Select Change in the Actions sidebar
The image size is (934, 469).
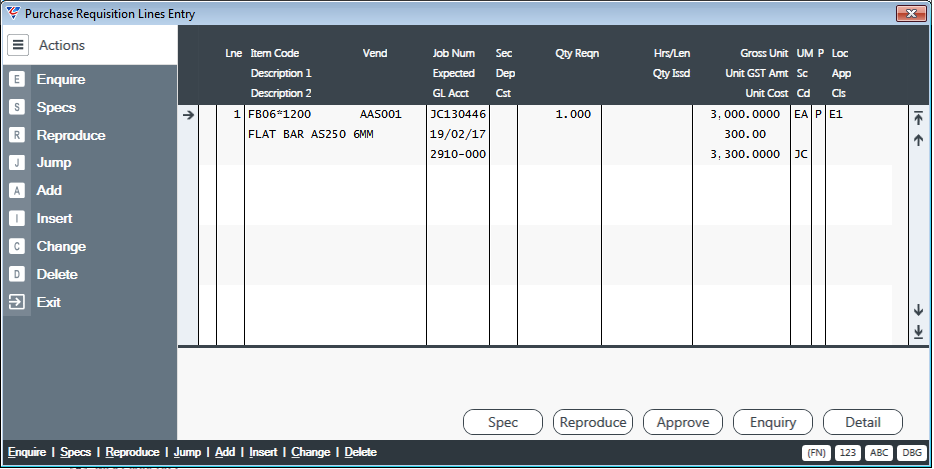coord(61,246)
